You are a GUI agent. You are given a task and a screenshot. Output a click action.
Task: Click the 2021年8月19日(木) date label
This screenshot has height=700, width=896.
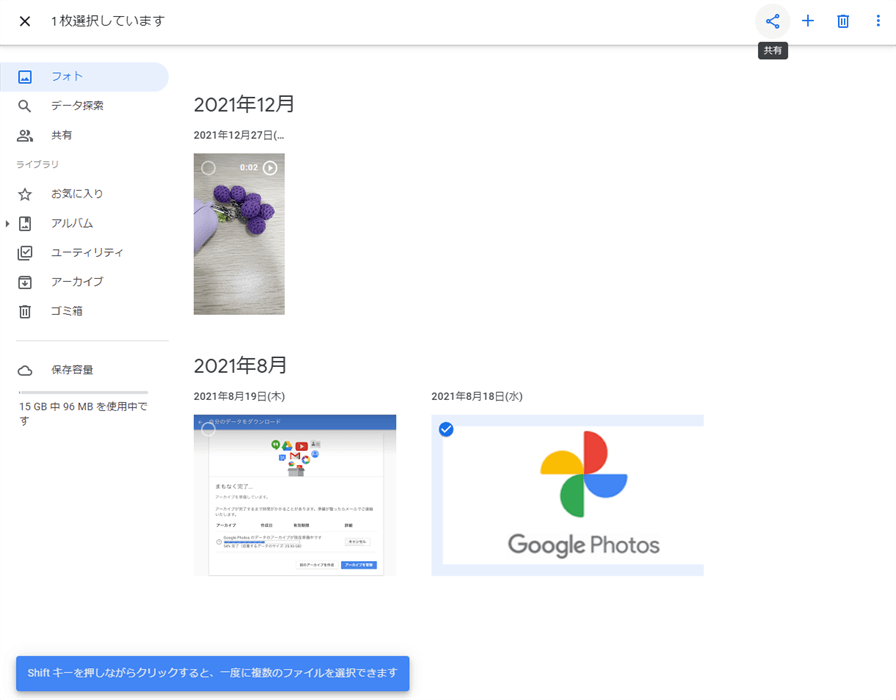coord(239,397)
